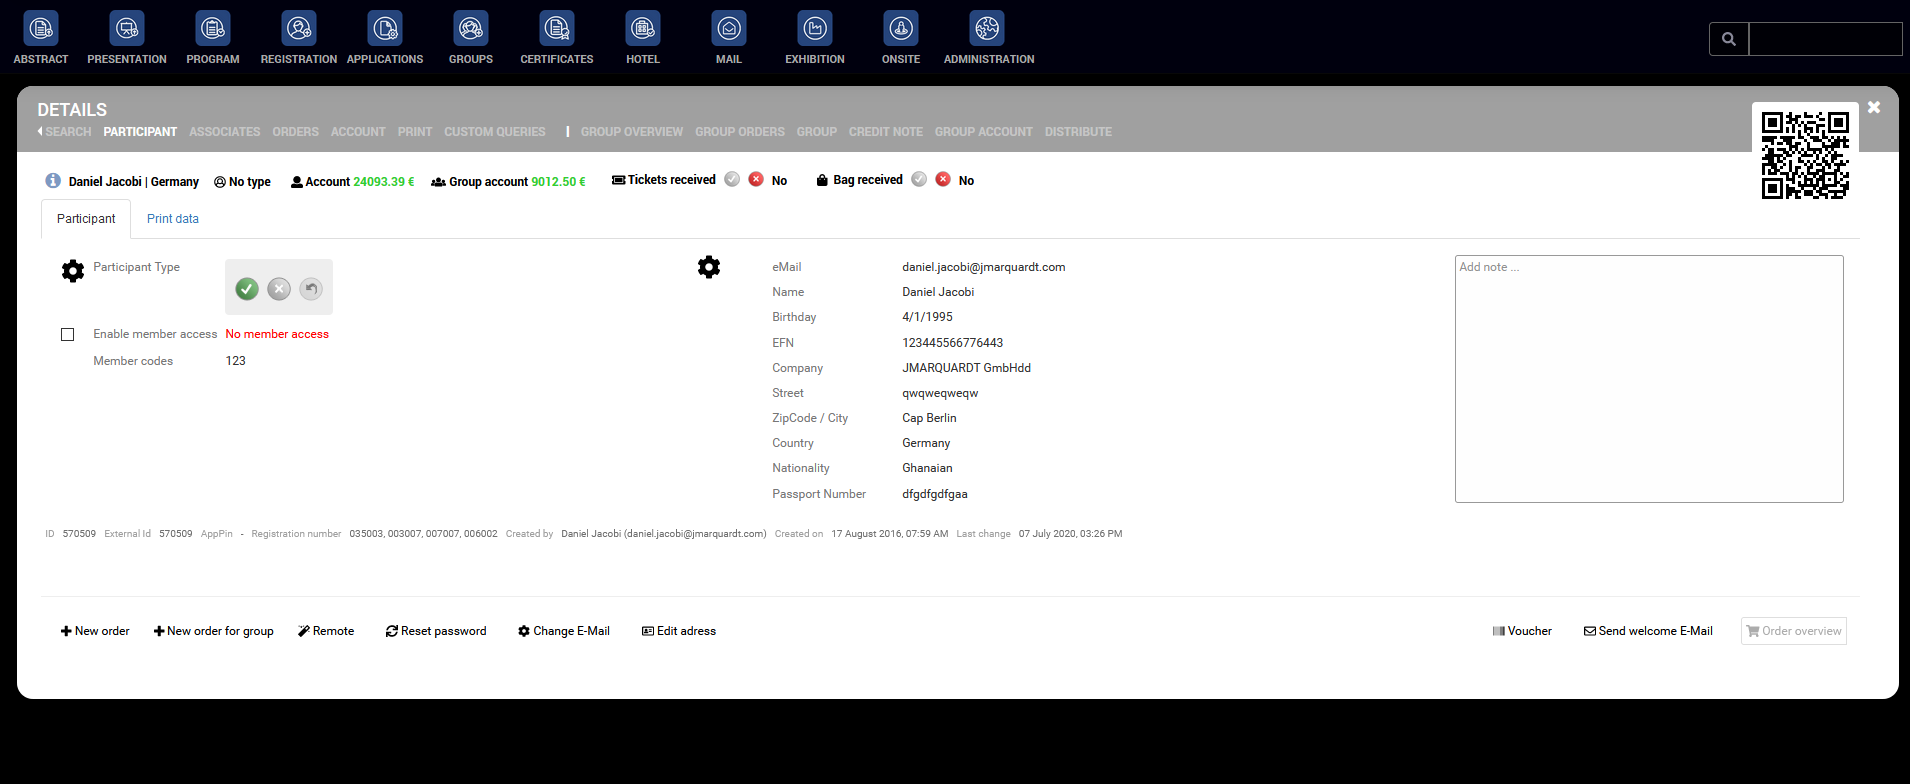
Task: Open the Applications module icon
Action: coord(385,29)
